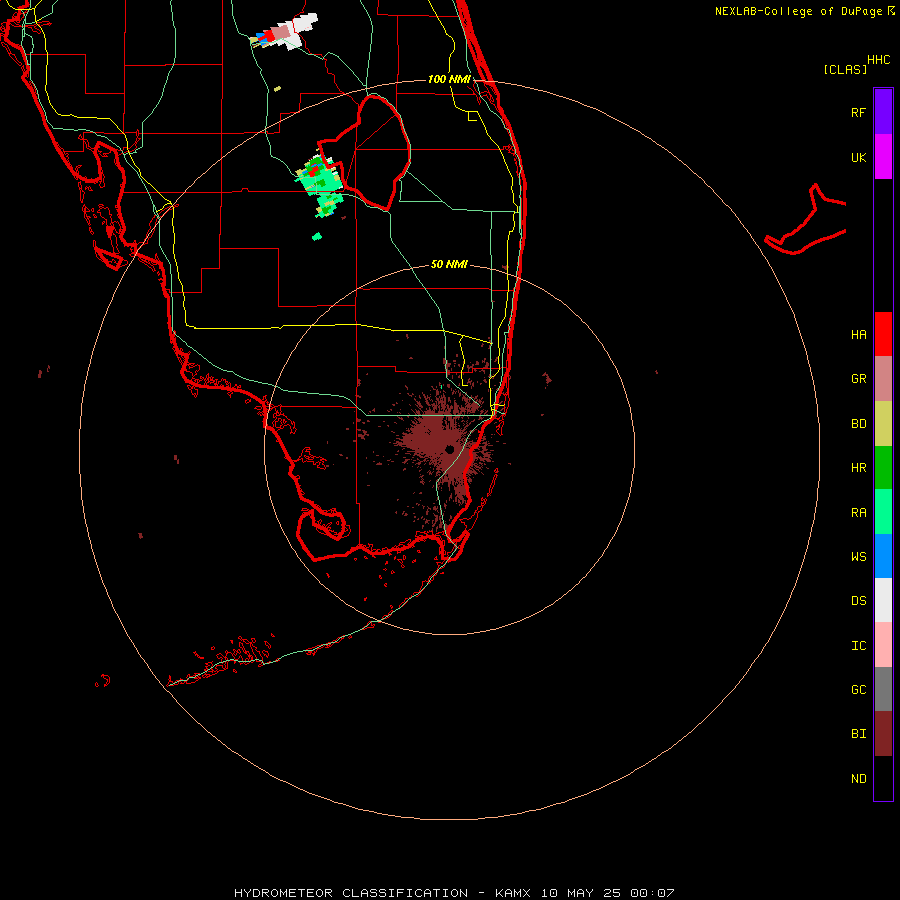900x900 pixels.
Task: Click the 'HA' legend label
Action: 858,335
